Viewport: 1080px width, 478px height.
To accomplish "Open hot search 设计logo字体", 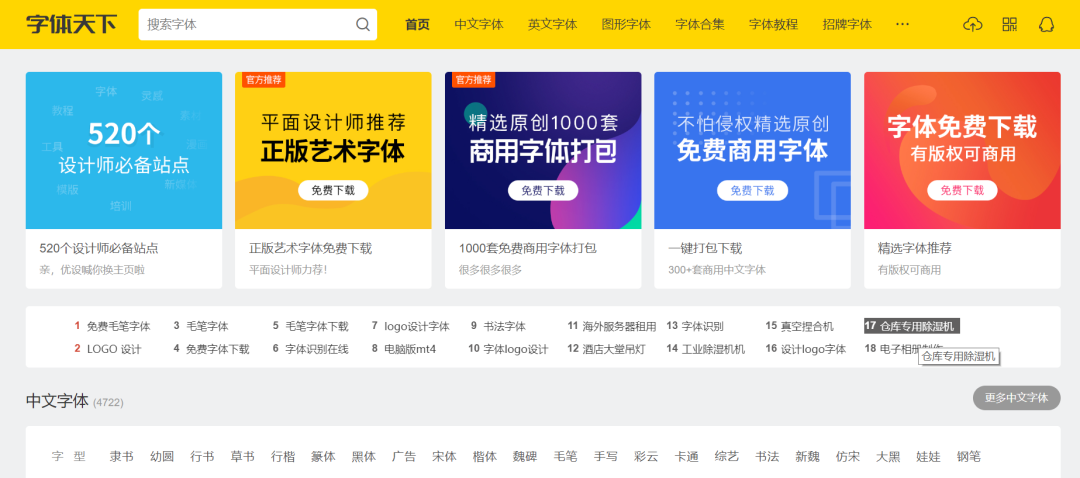I will click(x=813, y=349).
